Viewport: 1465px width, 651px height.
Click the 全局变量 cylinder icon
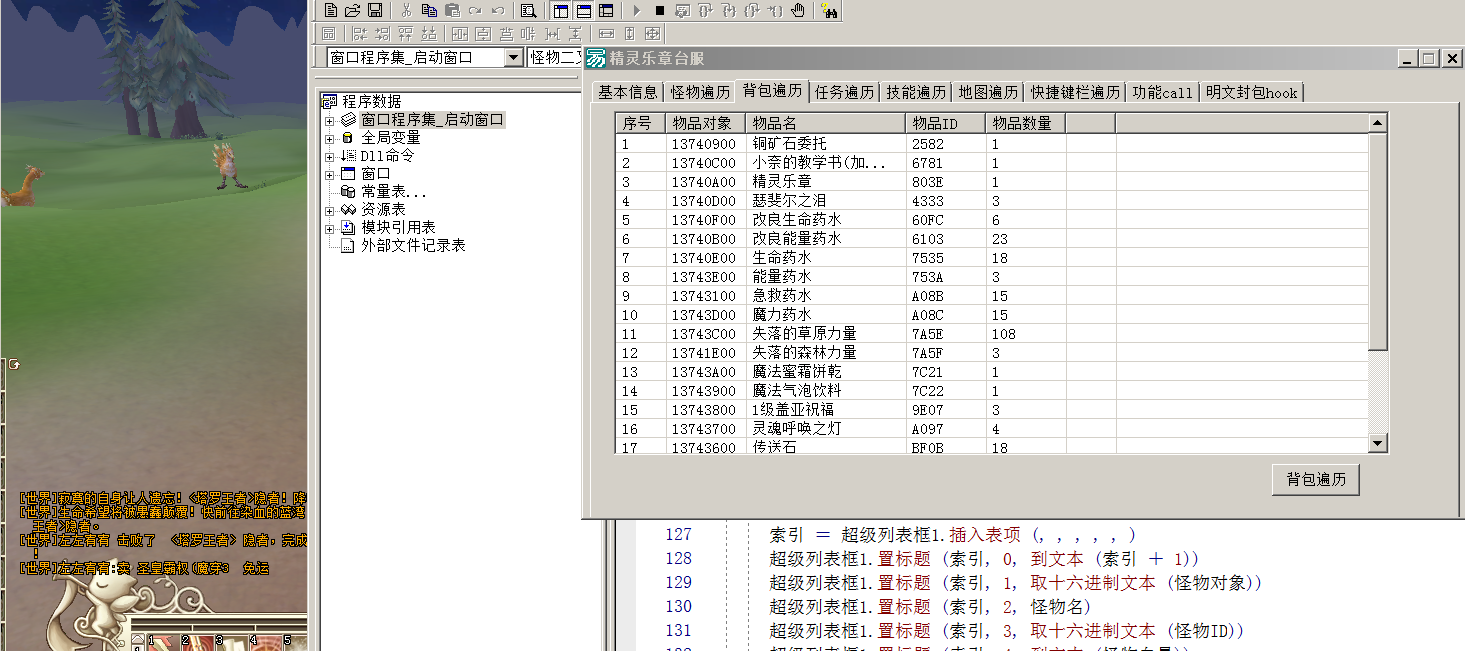click(x=347, y=138)
